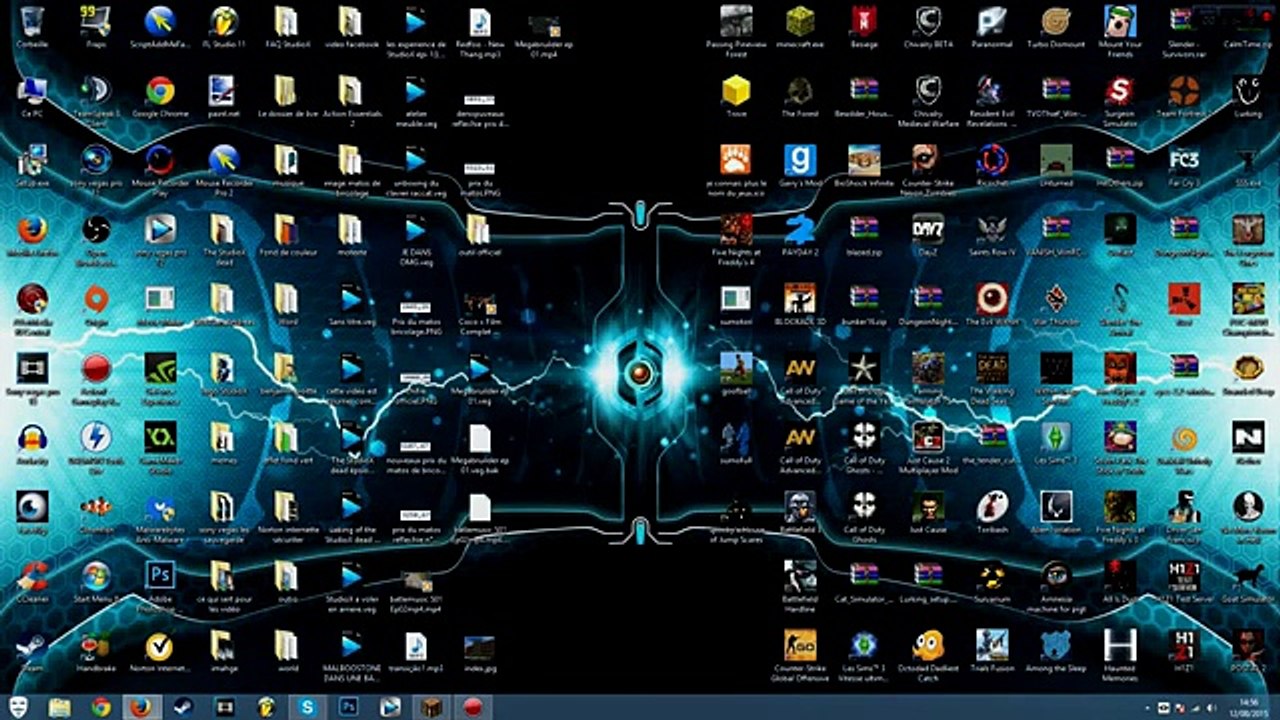
Task: Select the CCleaner desktop shortcut
Action: (32, 576)
